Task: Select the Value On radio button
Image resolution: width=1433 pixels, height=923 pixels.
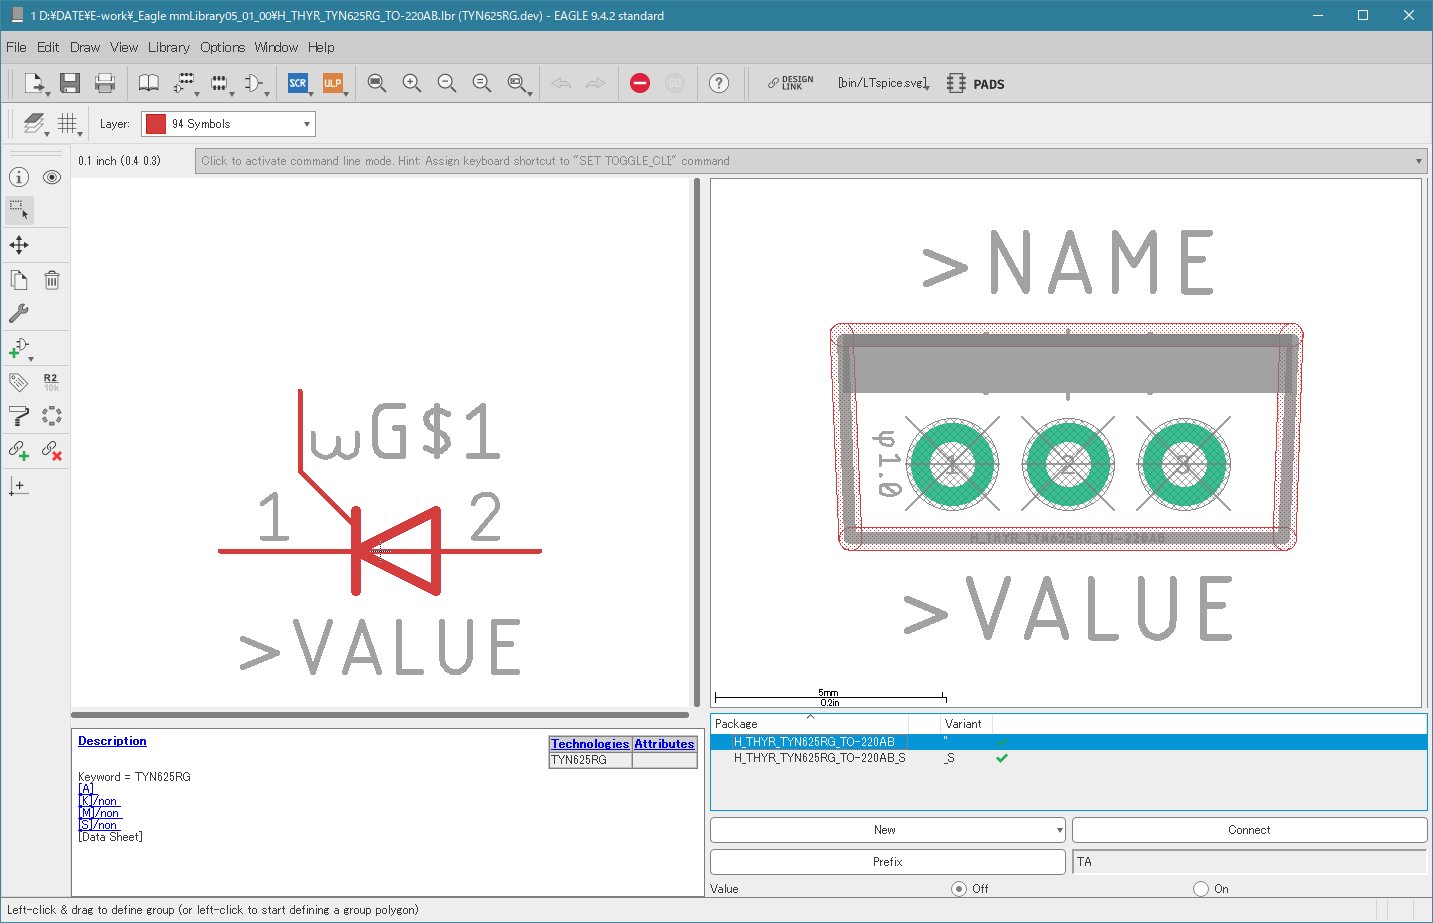Action: click(1201, 888)
